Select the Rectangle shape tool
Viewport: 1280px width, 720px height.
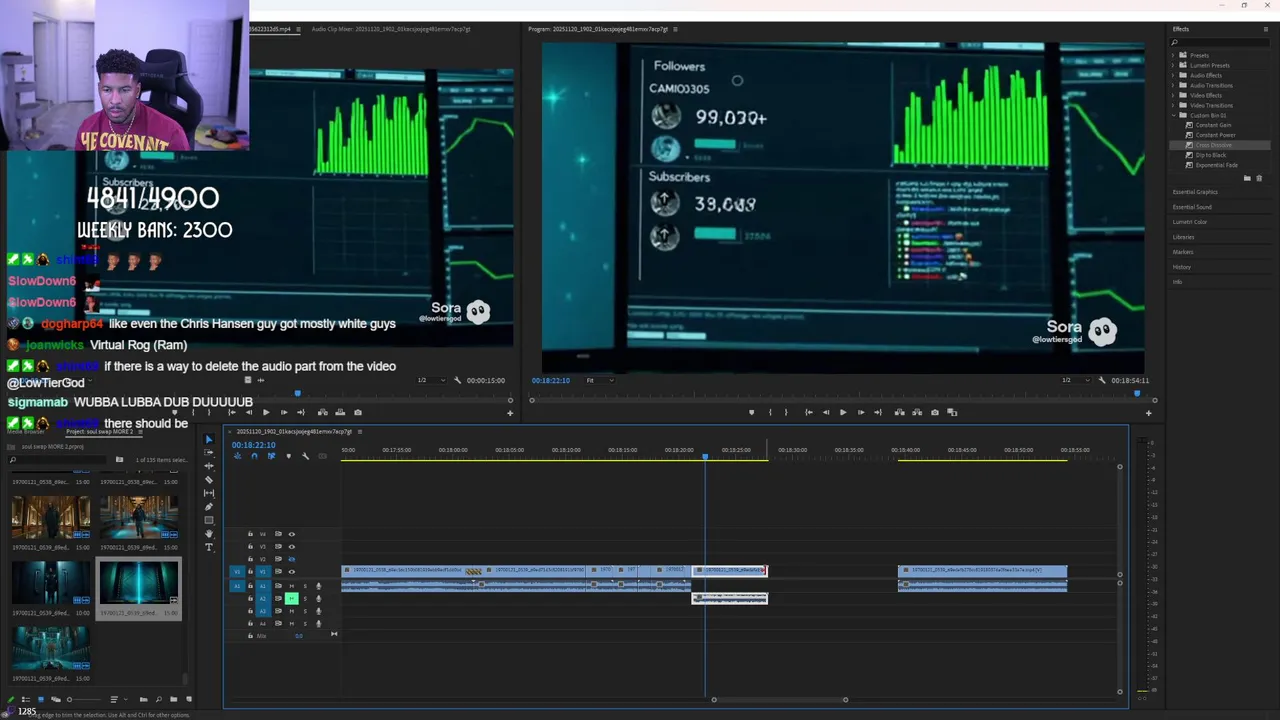(209, 520)
